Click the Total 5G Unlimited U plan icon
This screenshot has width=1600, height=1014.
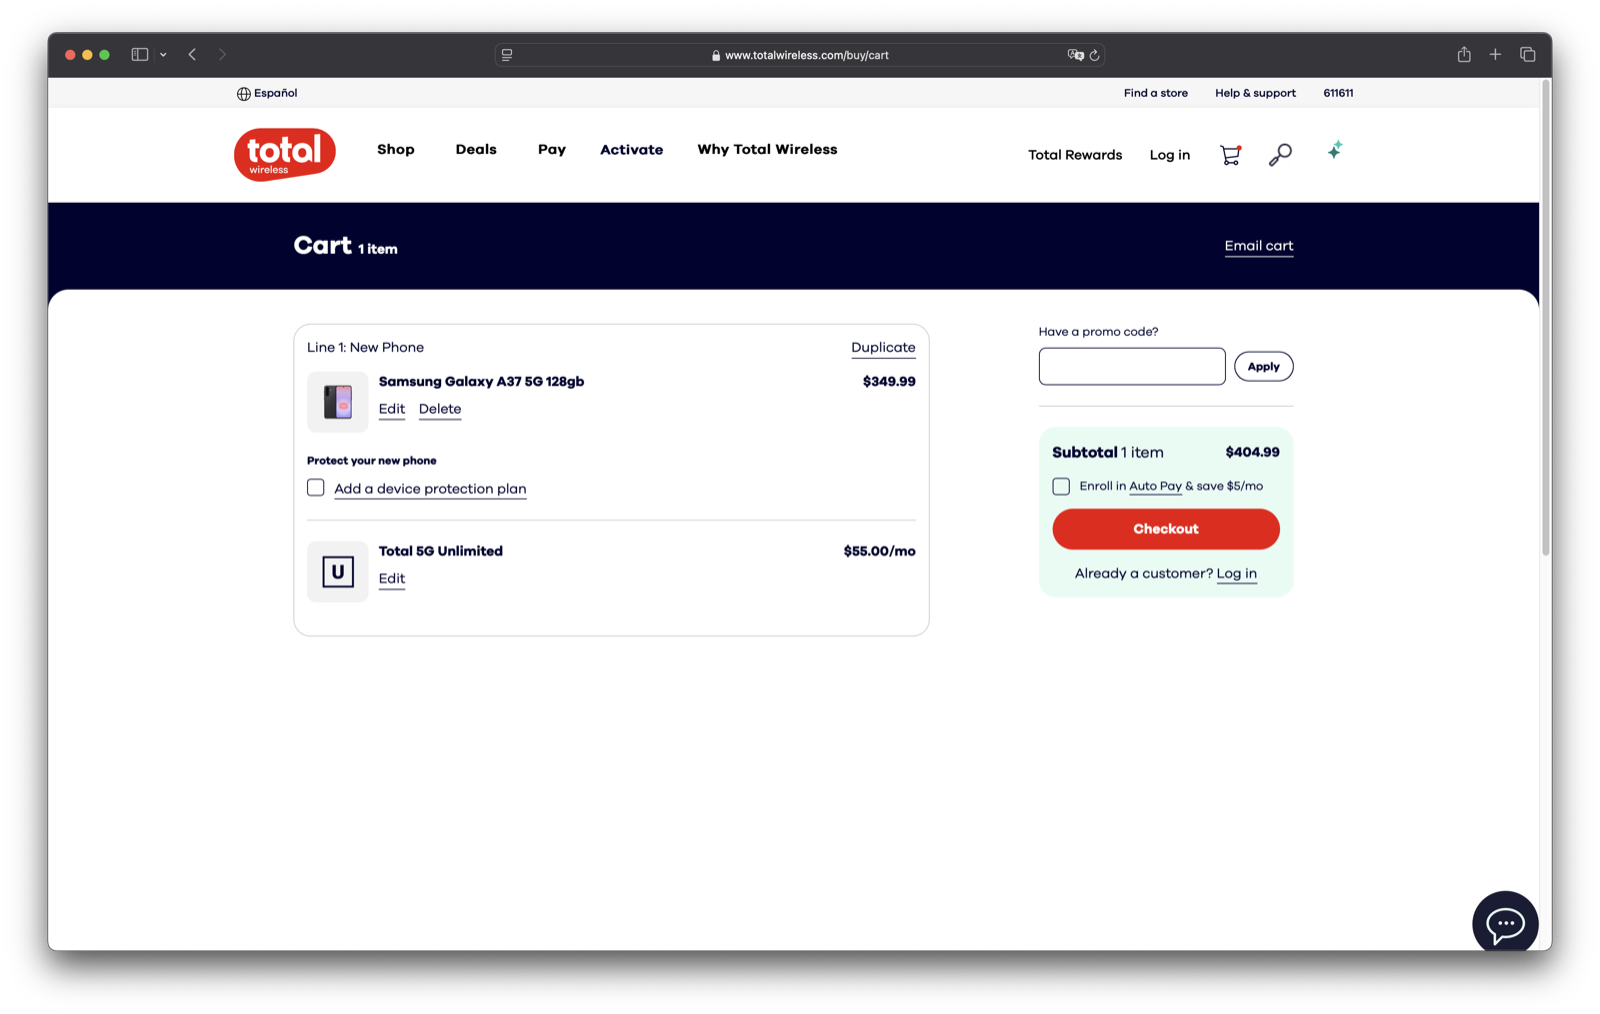tap(338, 572)
